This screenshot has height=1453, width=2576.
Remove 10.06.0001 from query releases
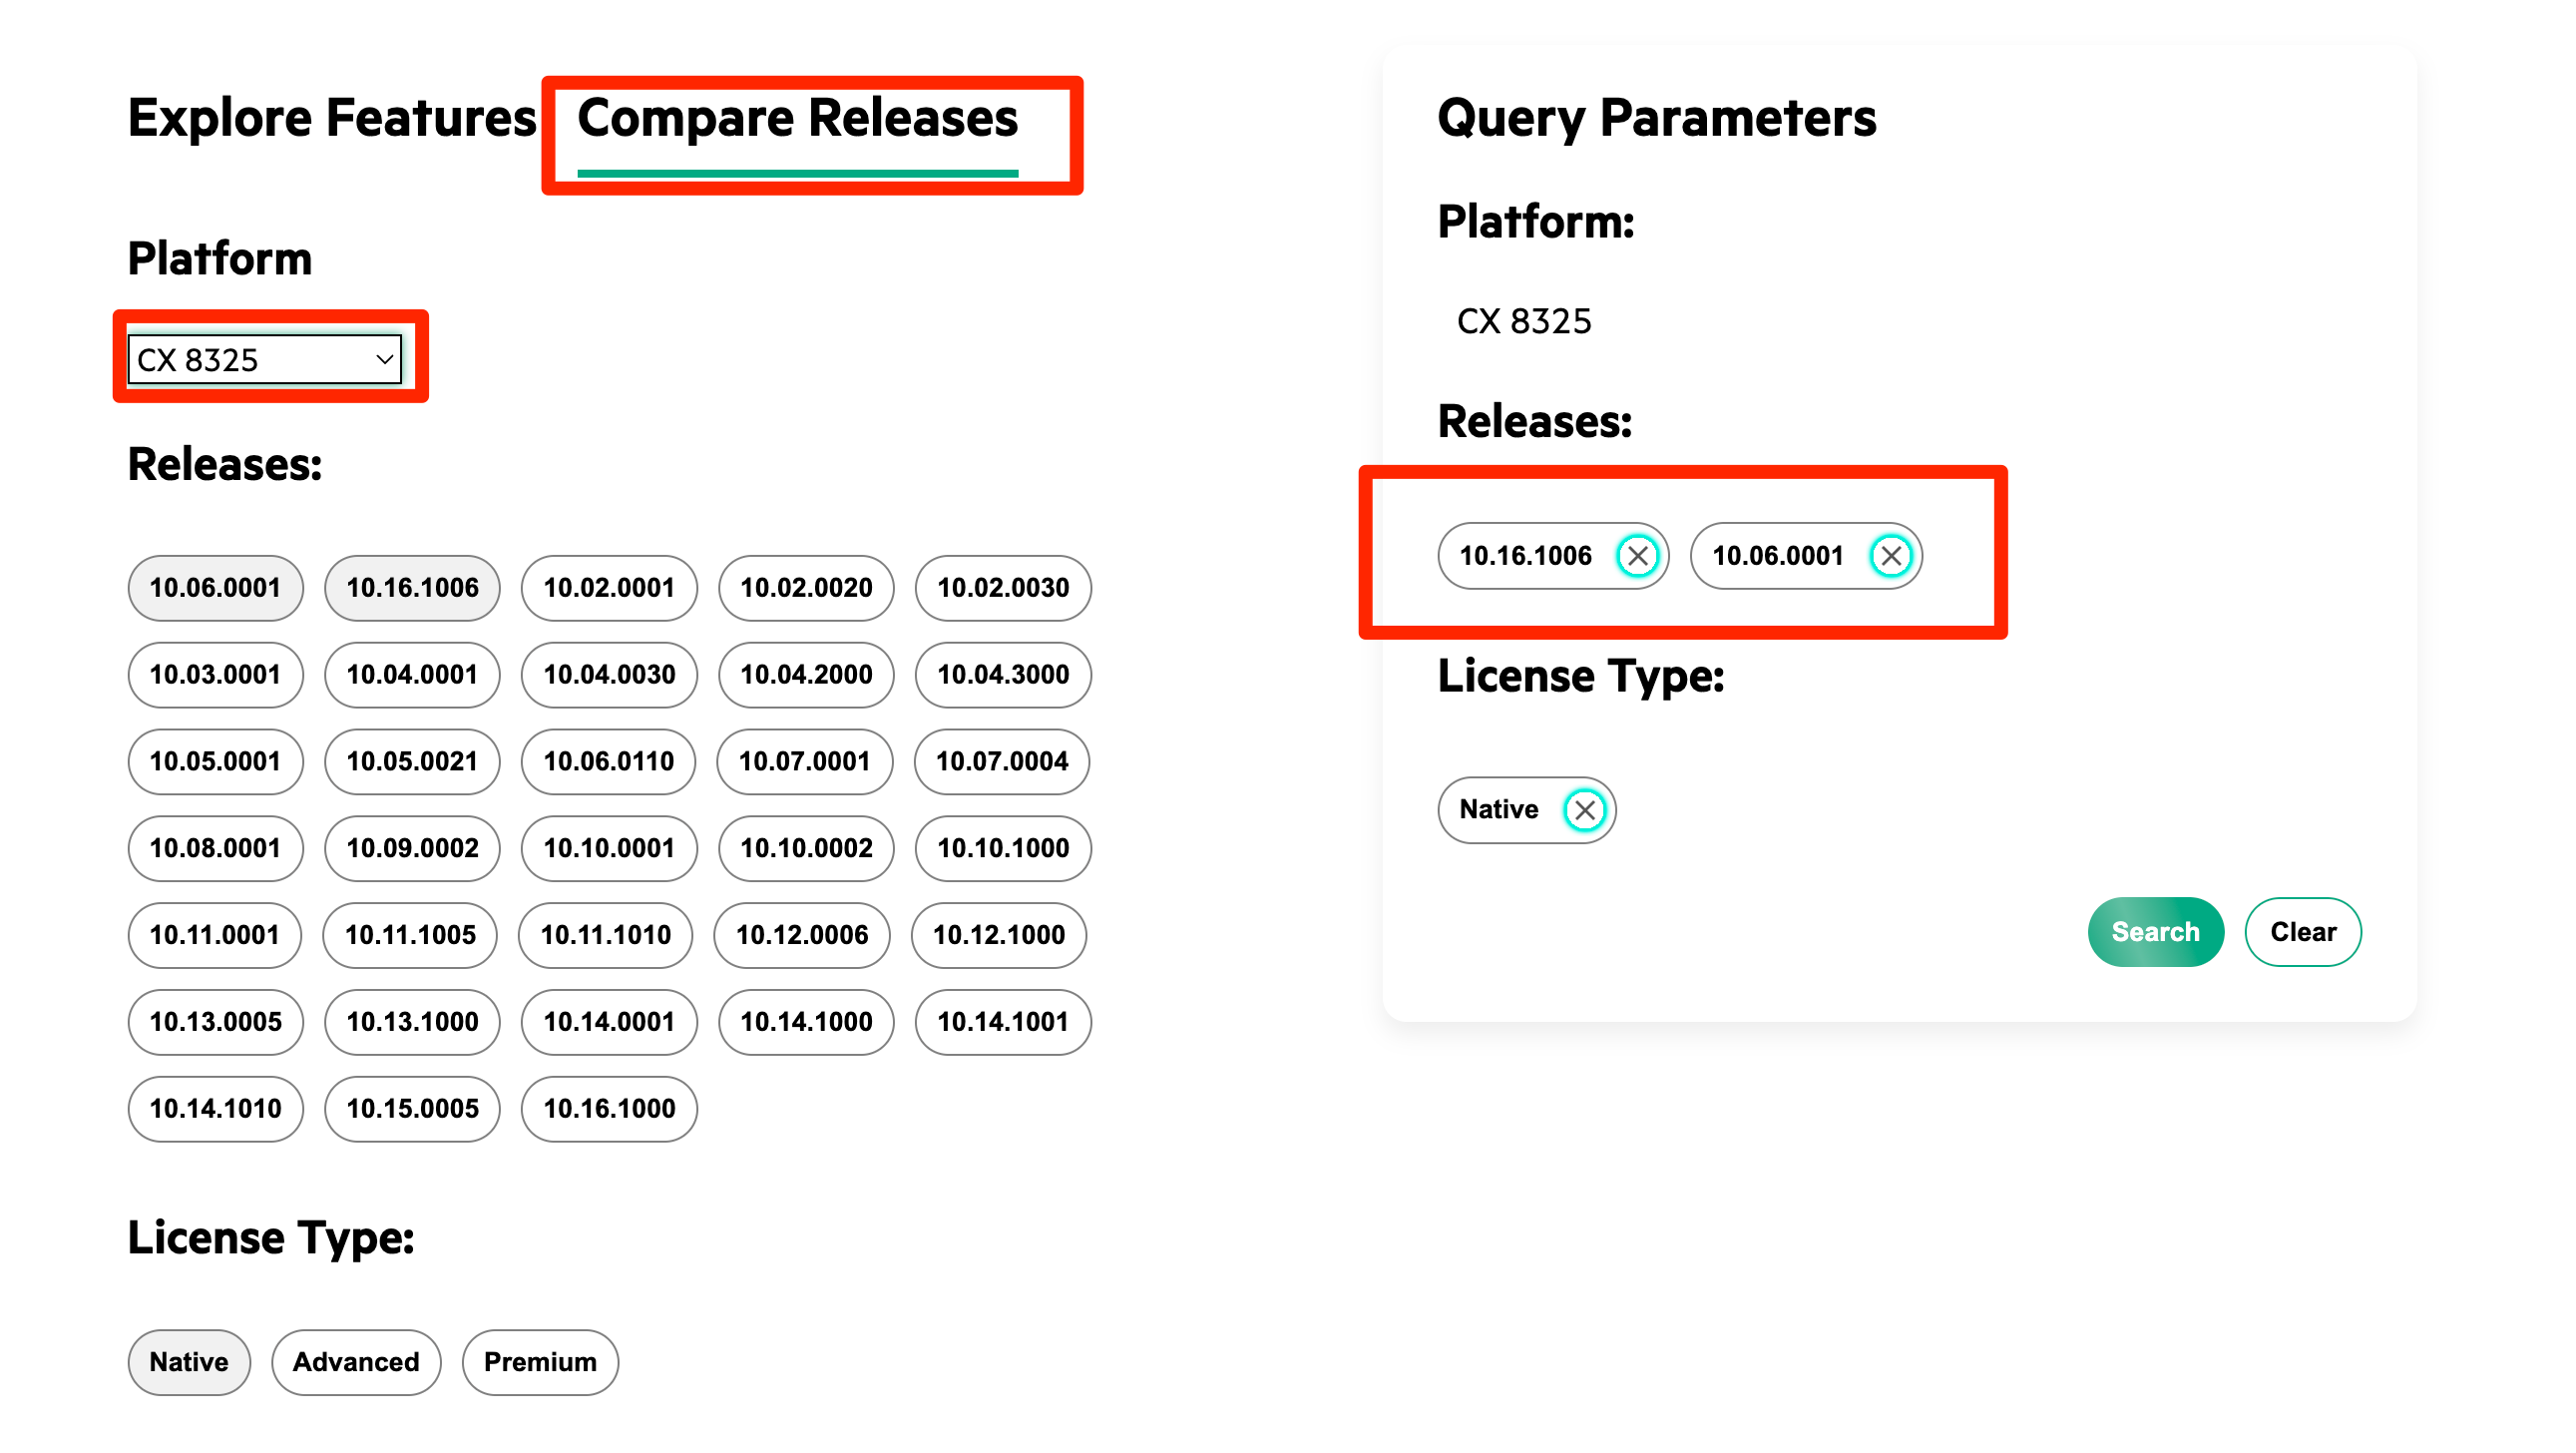pyautogui.click(x=1890, y=556)
